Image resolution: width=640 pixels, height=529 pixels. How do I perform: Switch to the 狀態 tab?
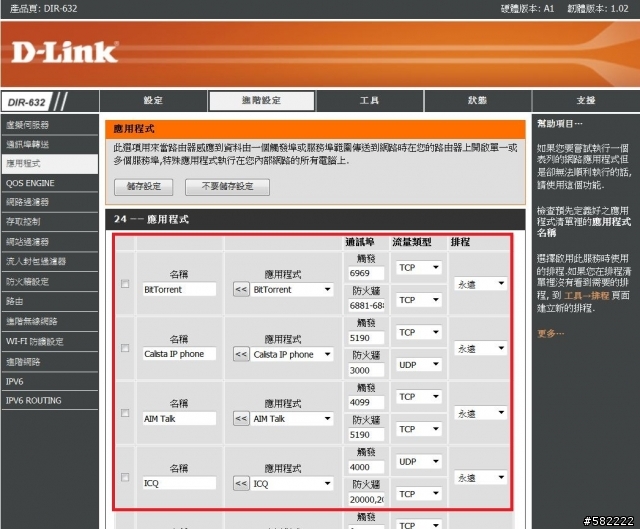click(478, 100)
